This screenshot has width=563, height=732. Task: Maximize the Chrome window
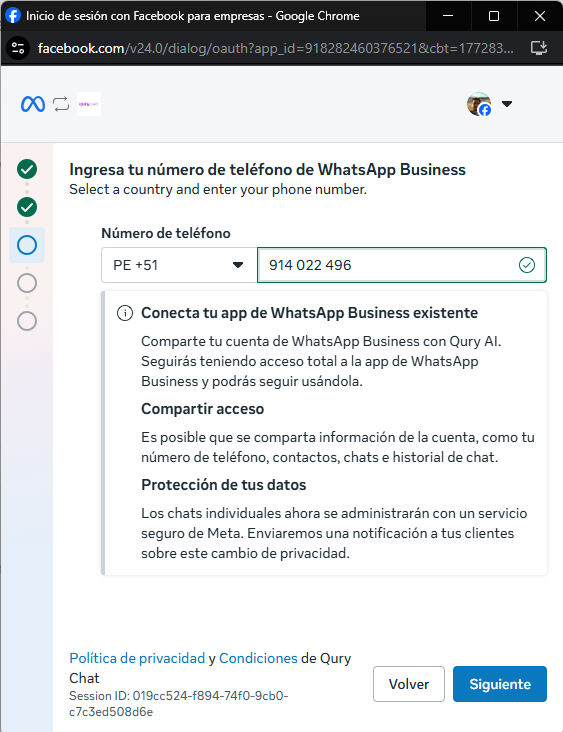494,16
